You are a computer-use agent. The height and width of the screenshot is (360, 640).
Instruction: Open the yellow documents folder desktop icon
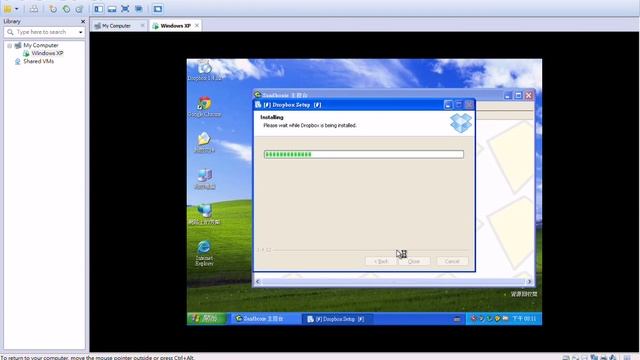pos(204,142)
